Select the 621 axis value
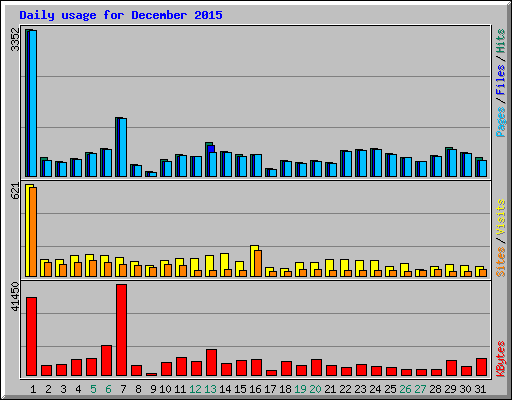The height and width of the screenshot is (400, 512). click(15, 191)
